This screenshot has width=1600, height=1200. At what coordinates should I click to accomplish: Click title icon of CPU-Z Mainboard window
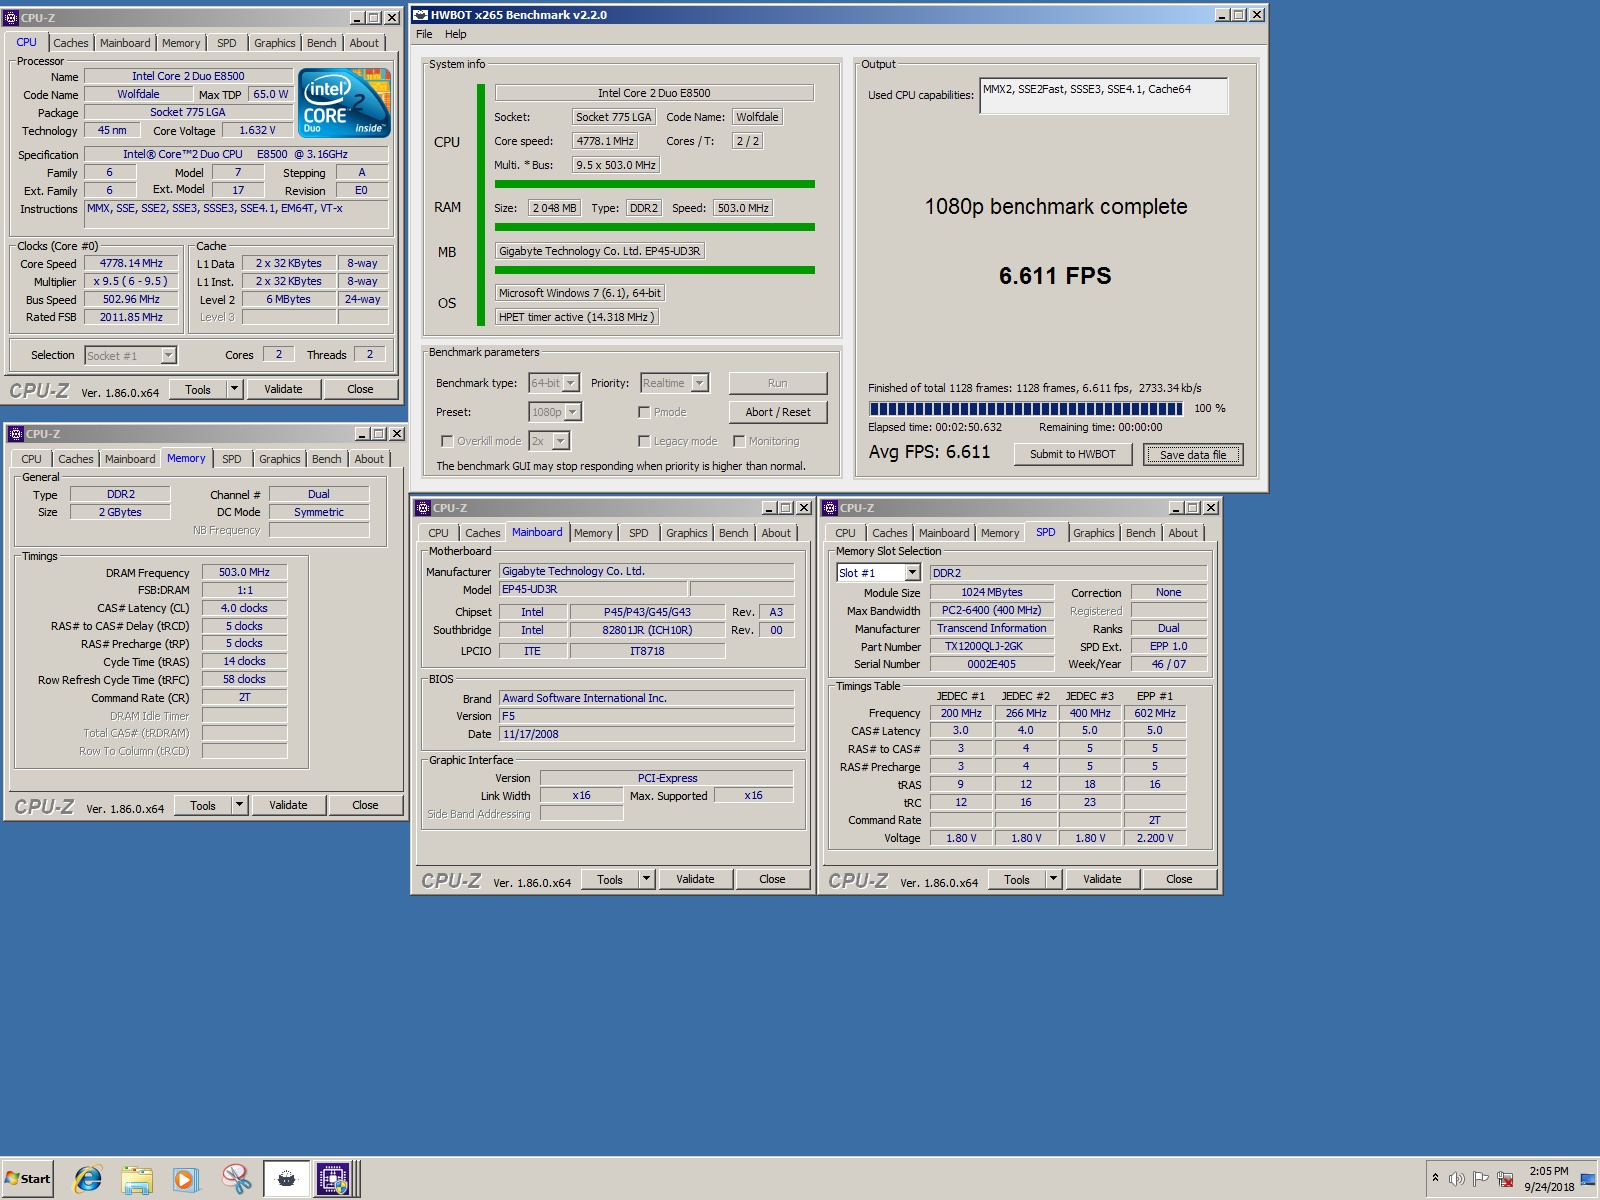click(422, 508)
